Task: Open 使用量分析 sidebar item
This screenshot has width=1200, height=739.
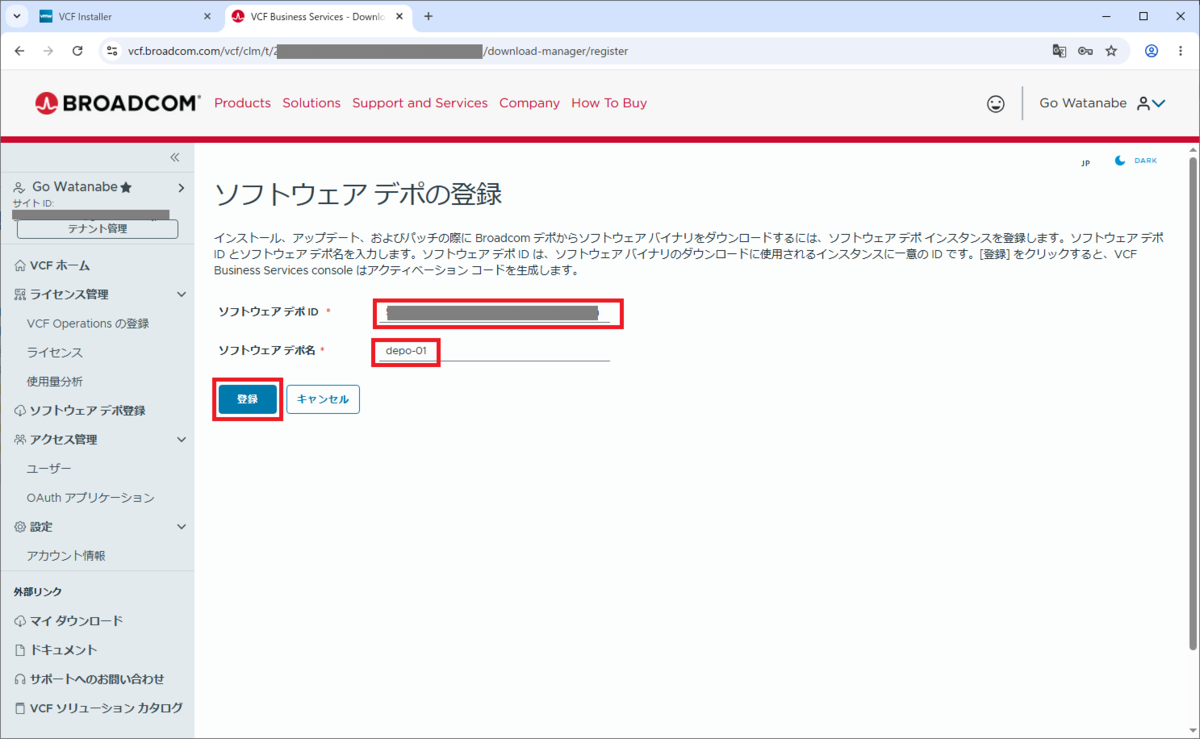Action: pos(55,382)
